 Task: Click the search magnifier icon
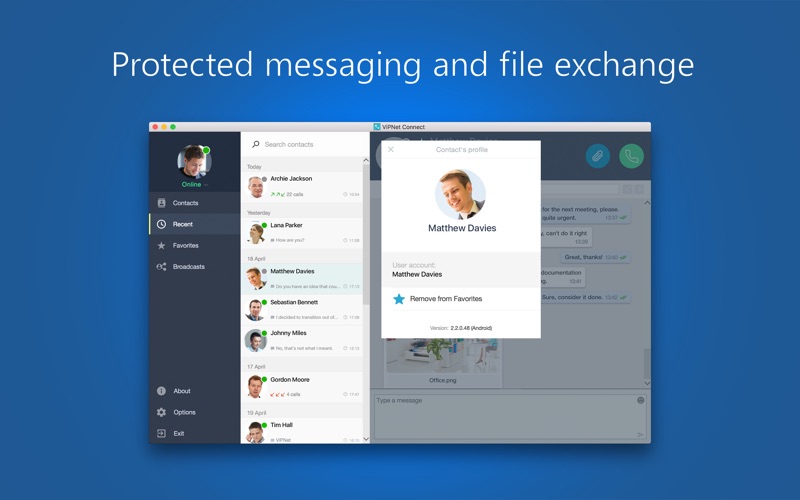click(x=256, y=144)
